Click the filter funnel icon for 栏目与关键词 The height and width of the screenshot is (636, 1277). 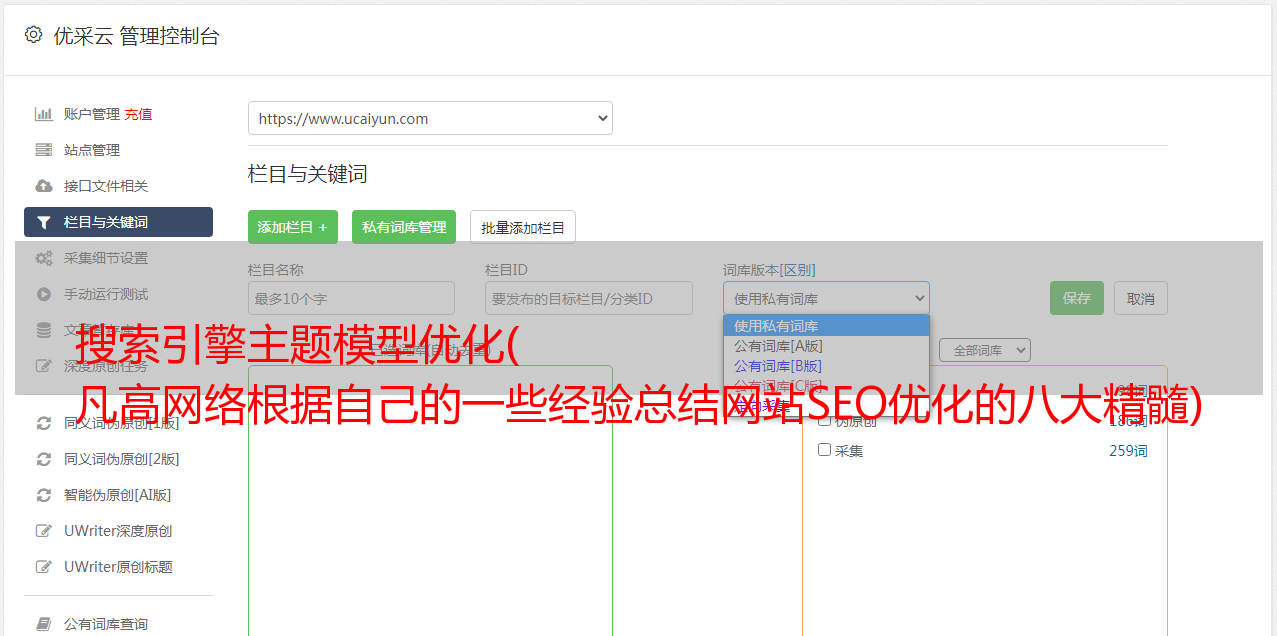(43, 222)
